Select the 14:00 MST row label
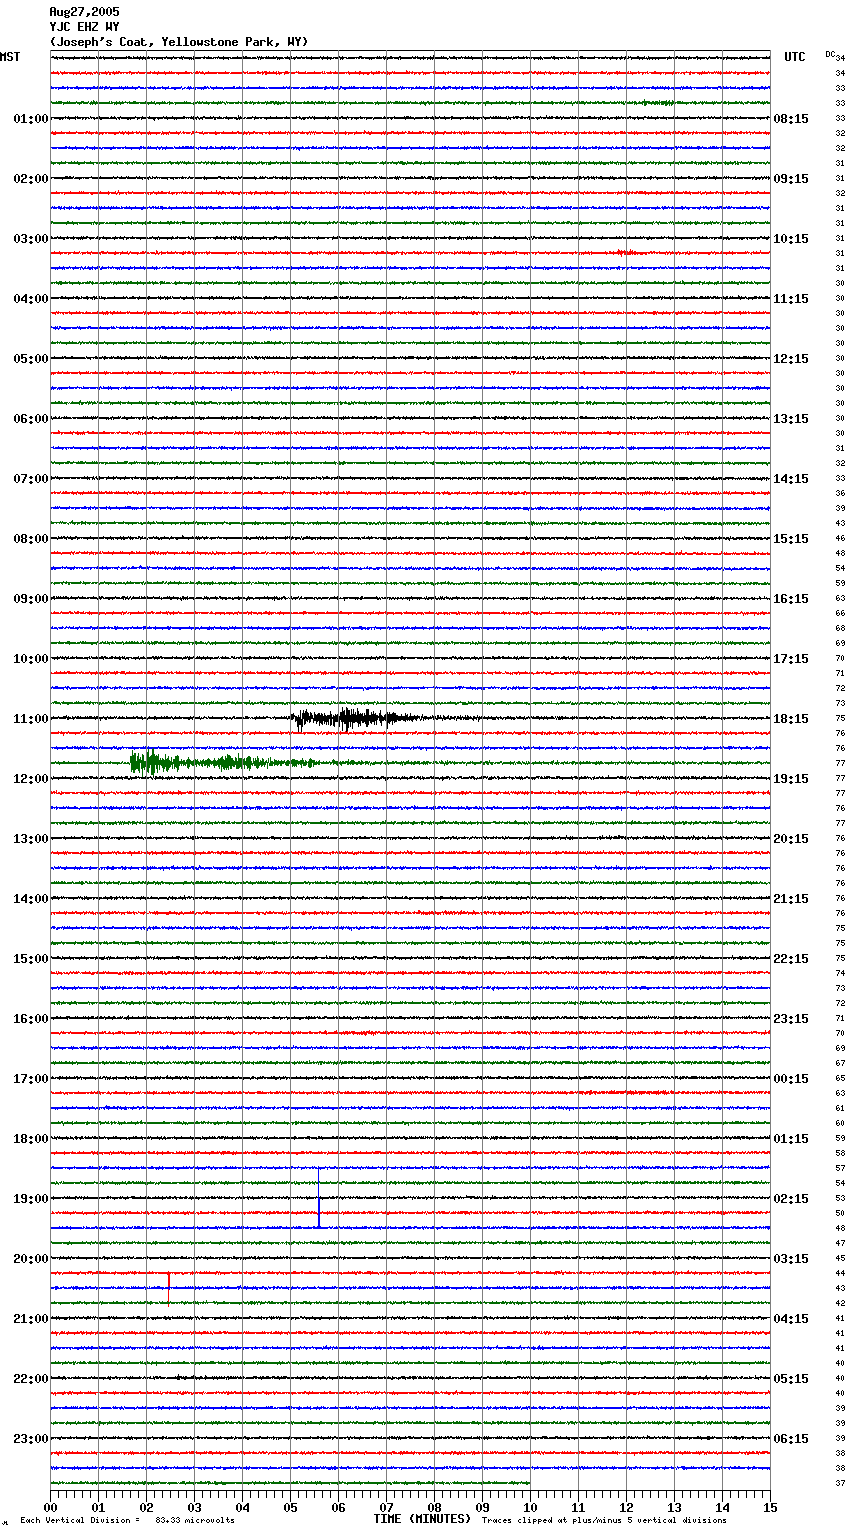The width and height of the screenshot is (850, 1534). [31, 899]
